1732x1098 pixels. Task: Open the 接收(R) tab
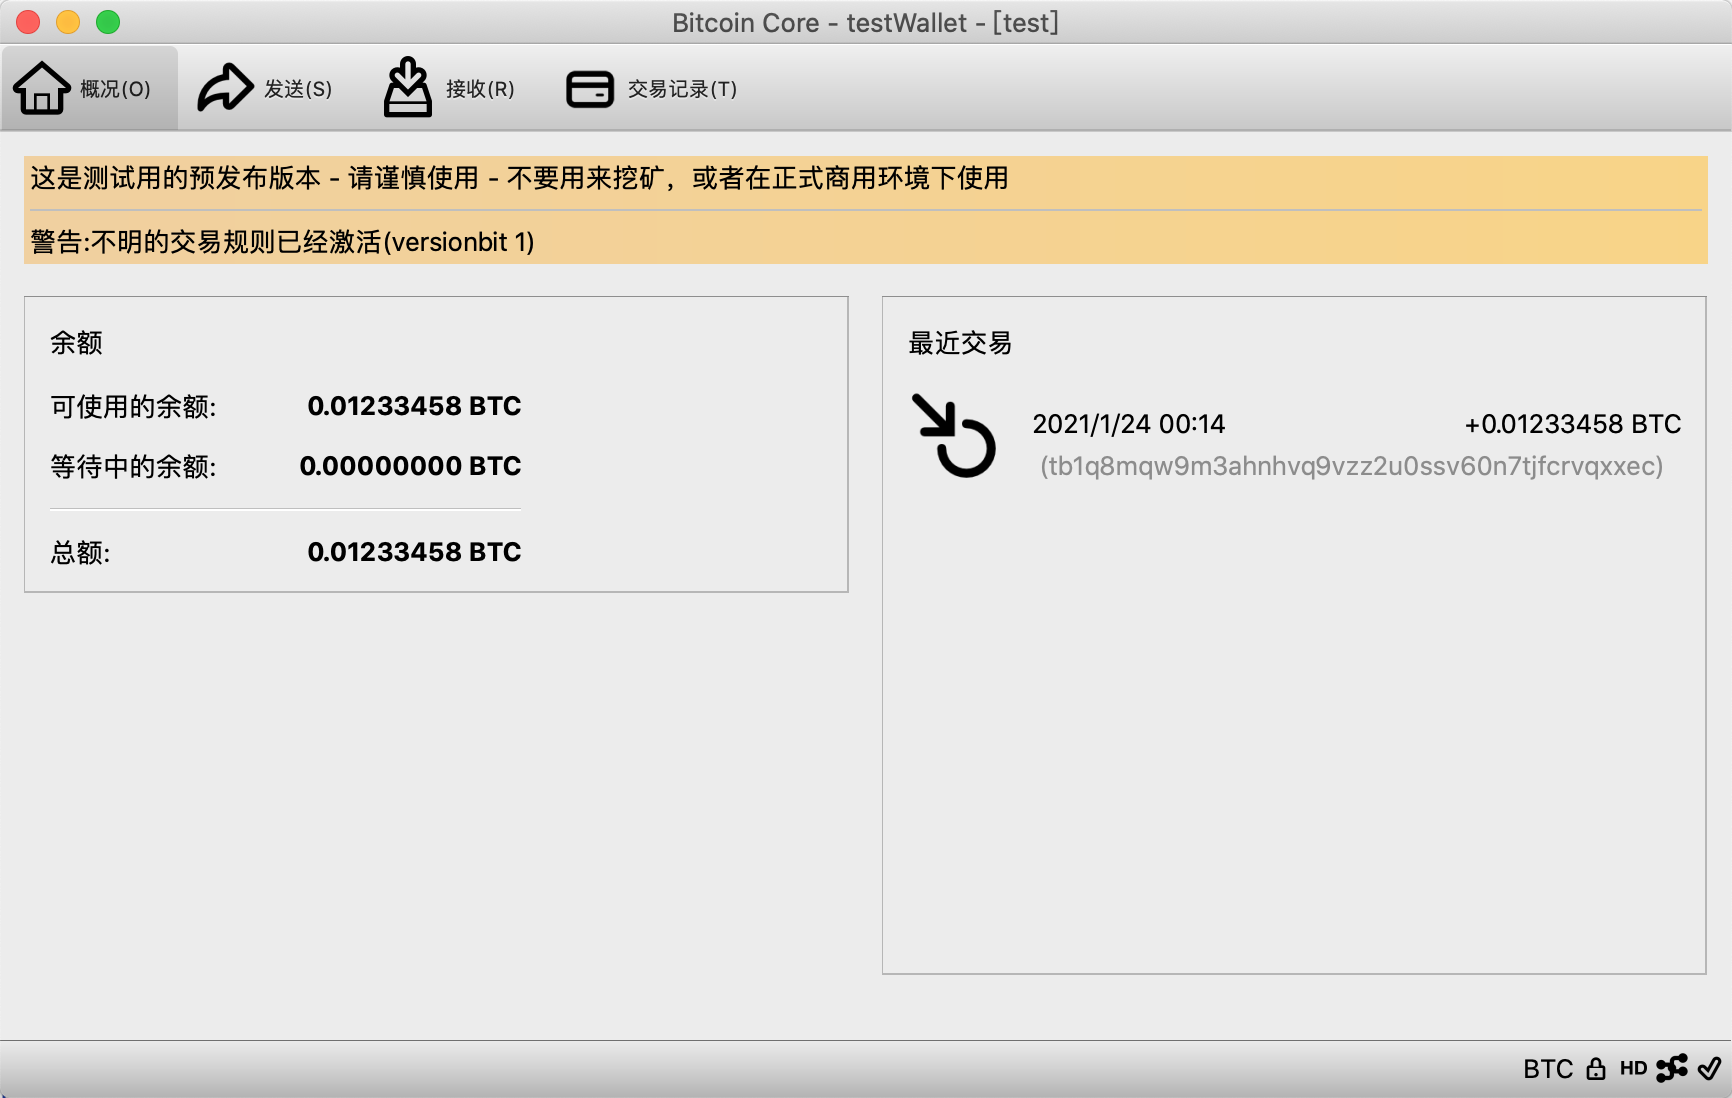tap(477, 89)
